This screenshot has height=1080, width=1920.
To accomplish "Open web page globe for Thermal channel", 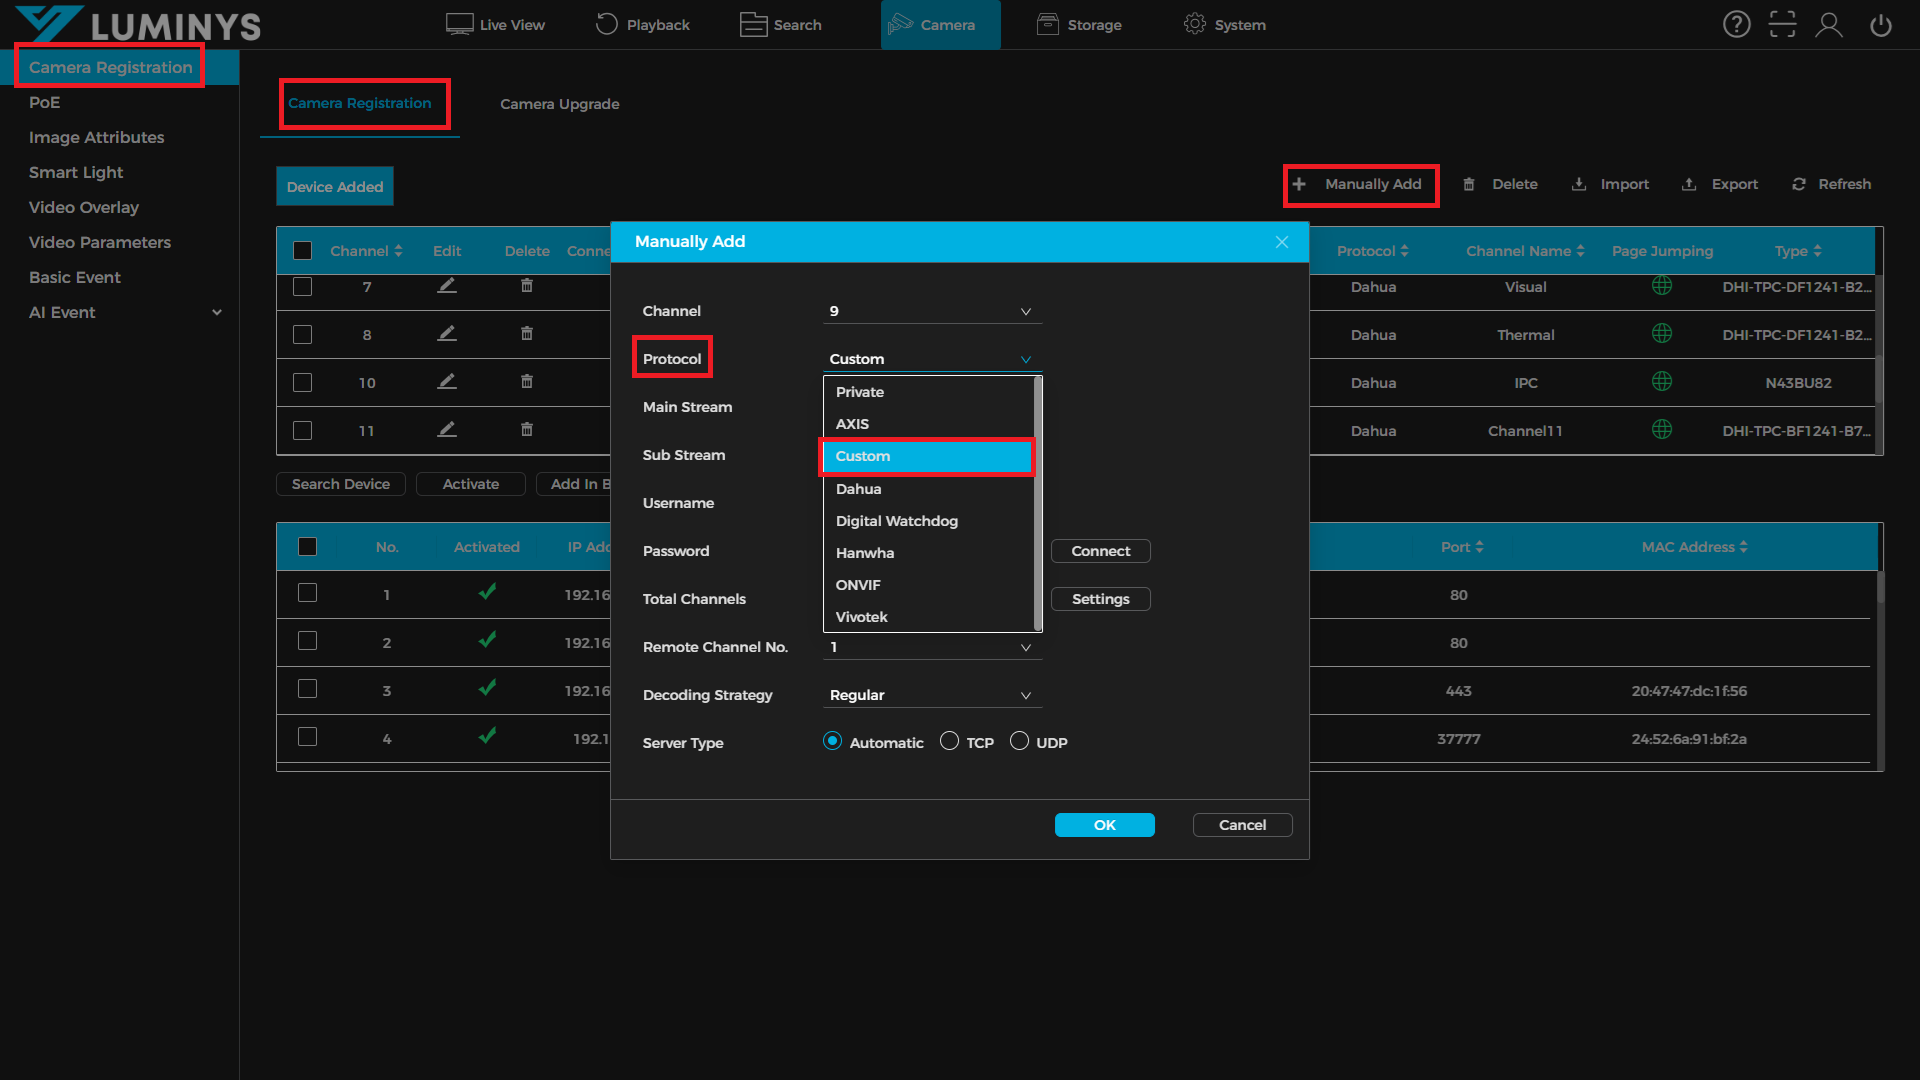I will point(1661,334).
